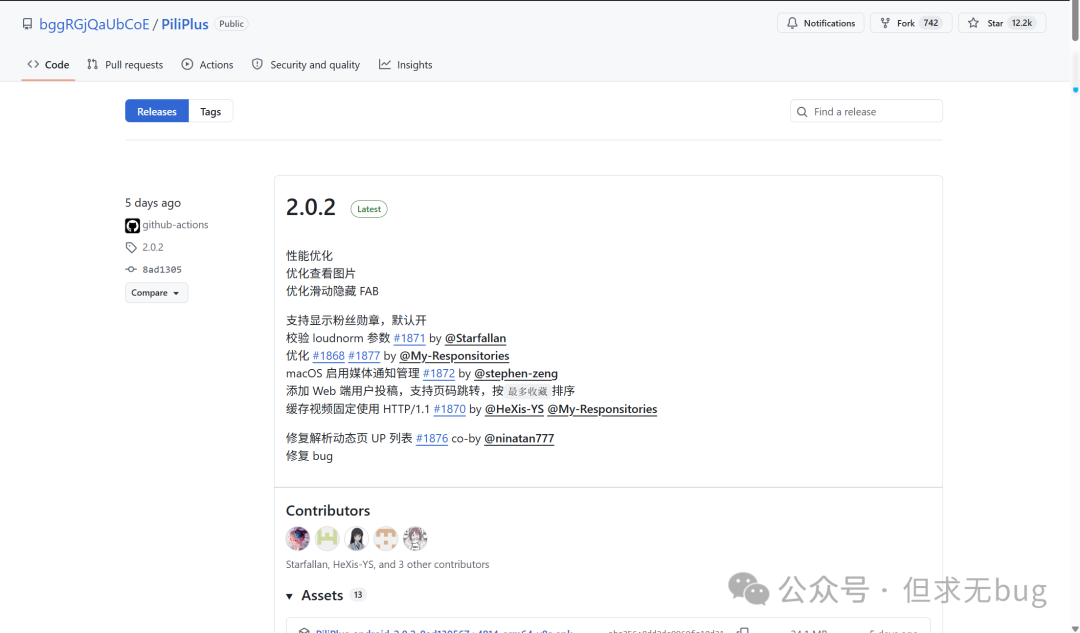Collapse the Assets section
Image resolution: width=1080 pixels, height=633 pixels.
tap(291, 596)
